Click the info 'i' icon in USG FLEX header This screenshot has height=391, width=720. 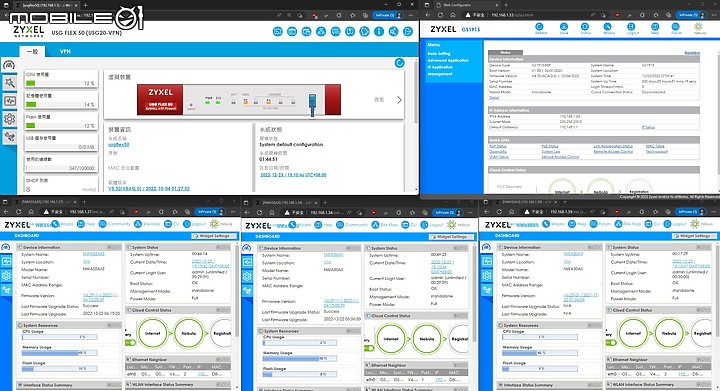379,32
